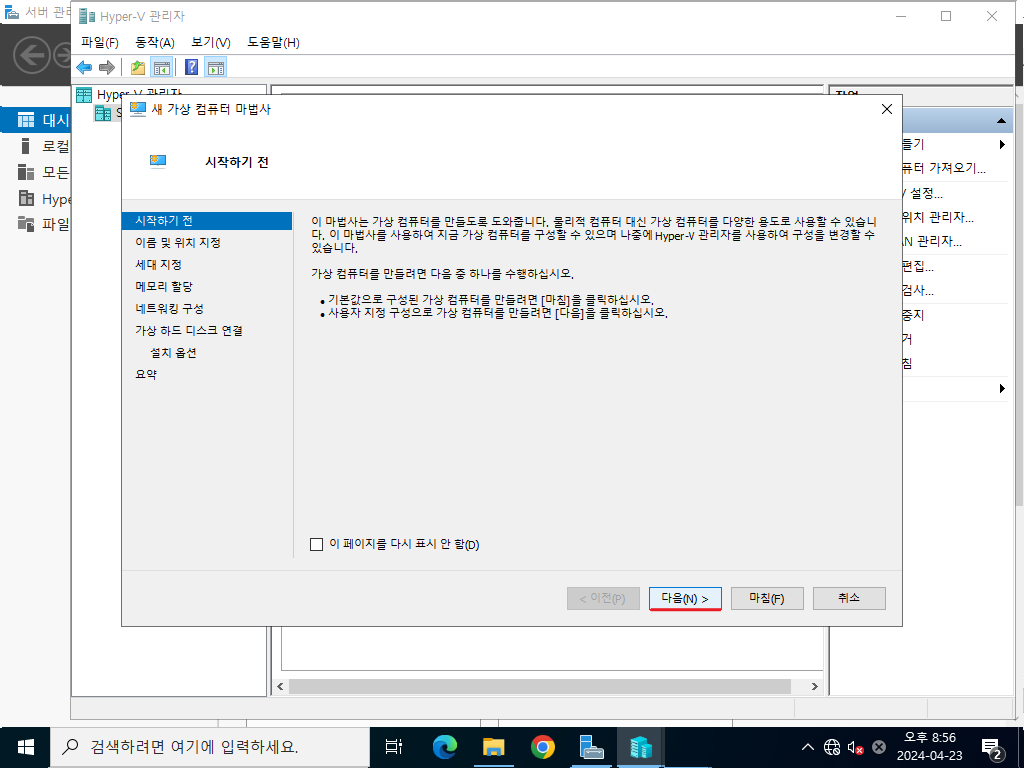Open the taskbar clock and date
1024x768 pixels.
point(929,747)
